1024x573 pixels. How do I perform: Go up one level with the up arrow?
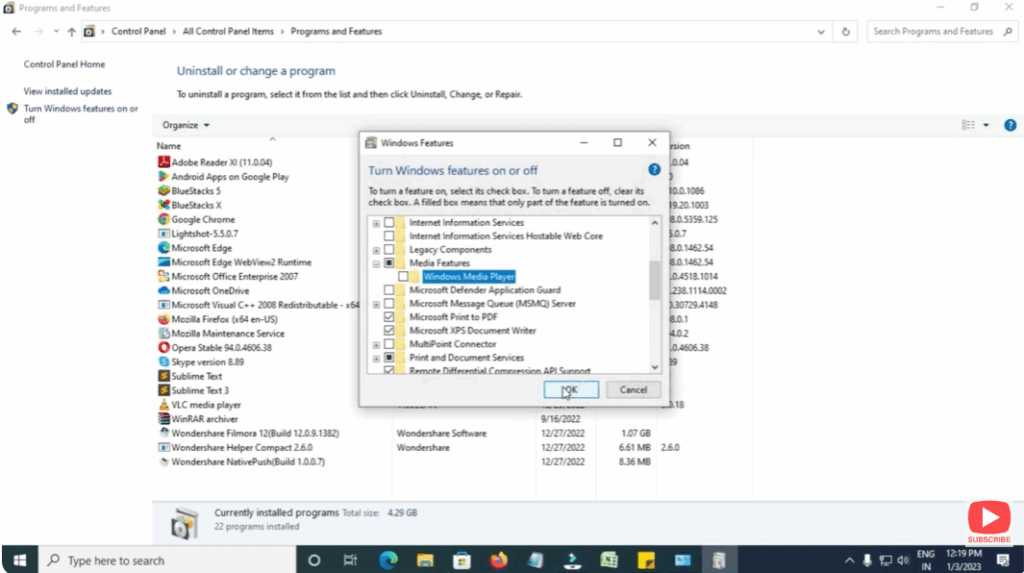point(71,31)
